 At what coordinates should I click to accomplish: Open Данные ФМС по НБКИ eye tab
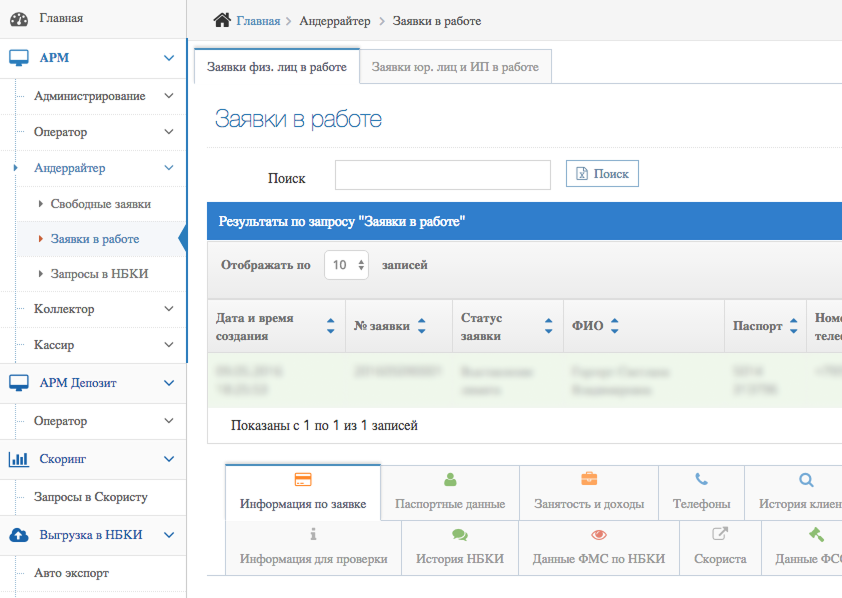point(598,547)
